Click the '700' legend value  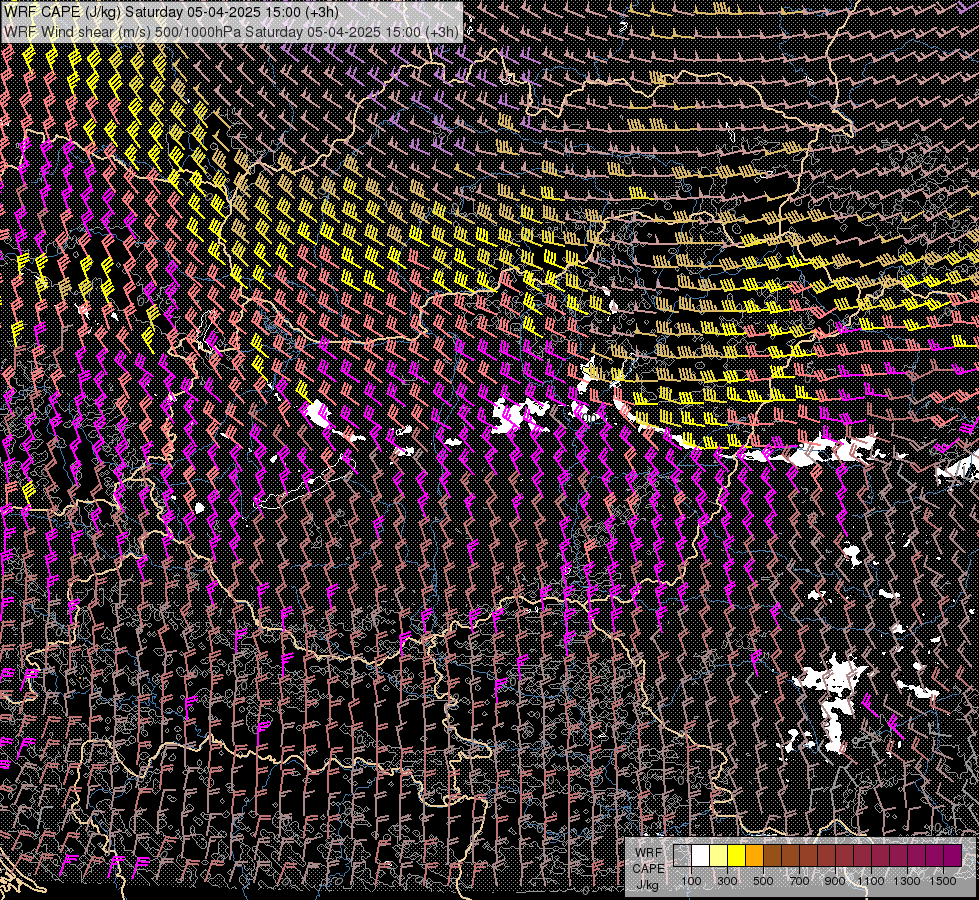[799, 881]
